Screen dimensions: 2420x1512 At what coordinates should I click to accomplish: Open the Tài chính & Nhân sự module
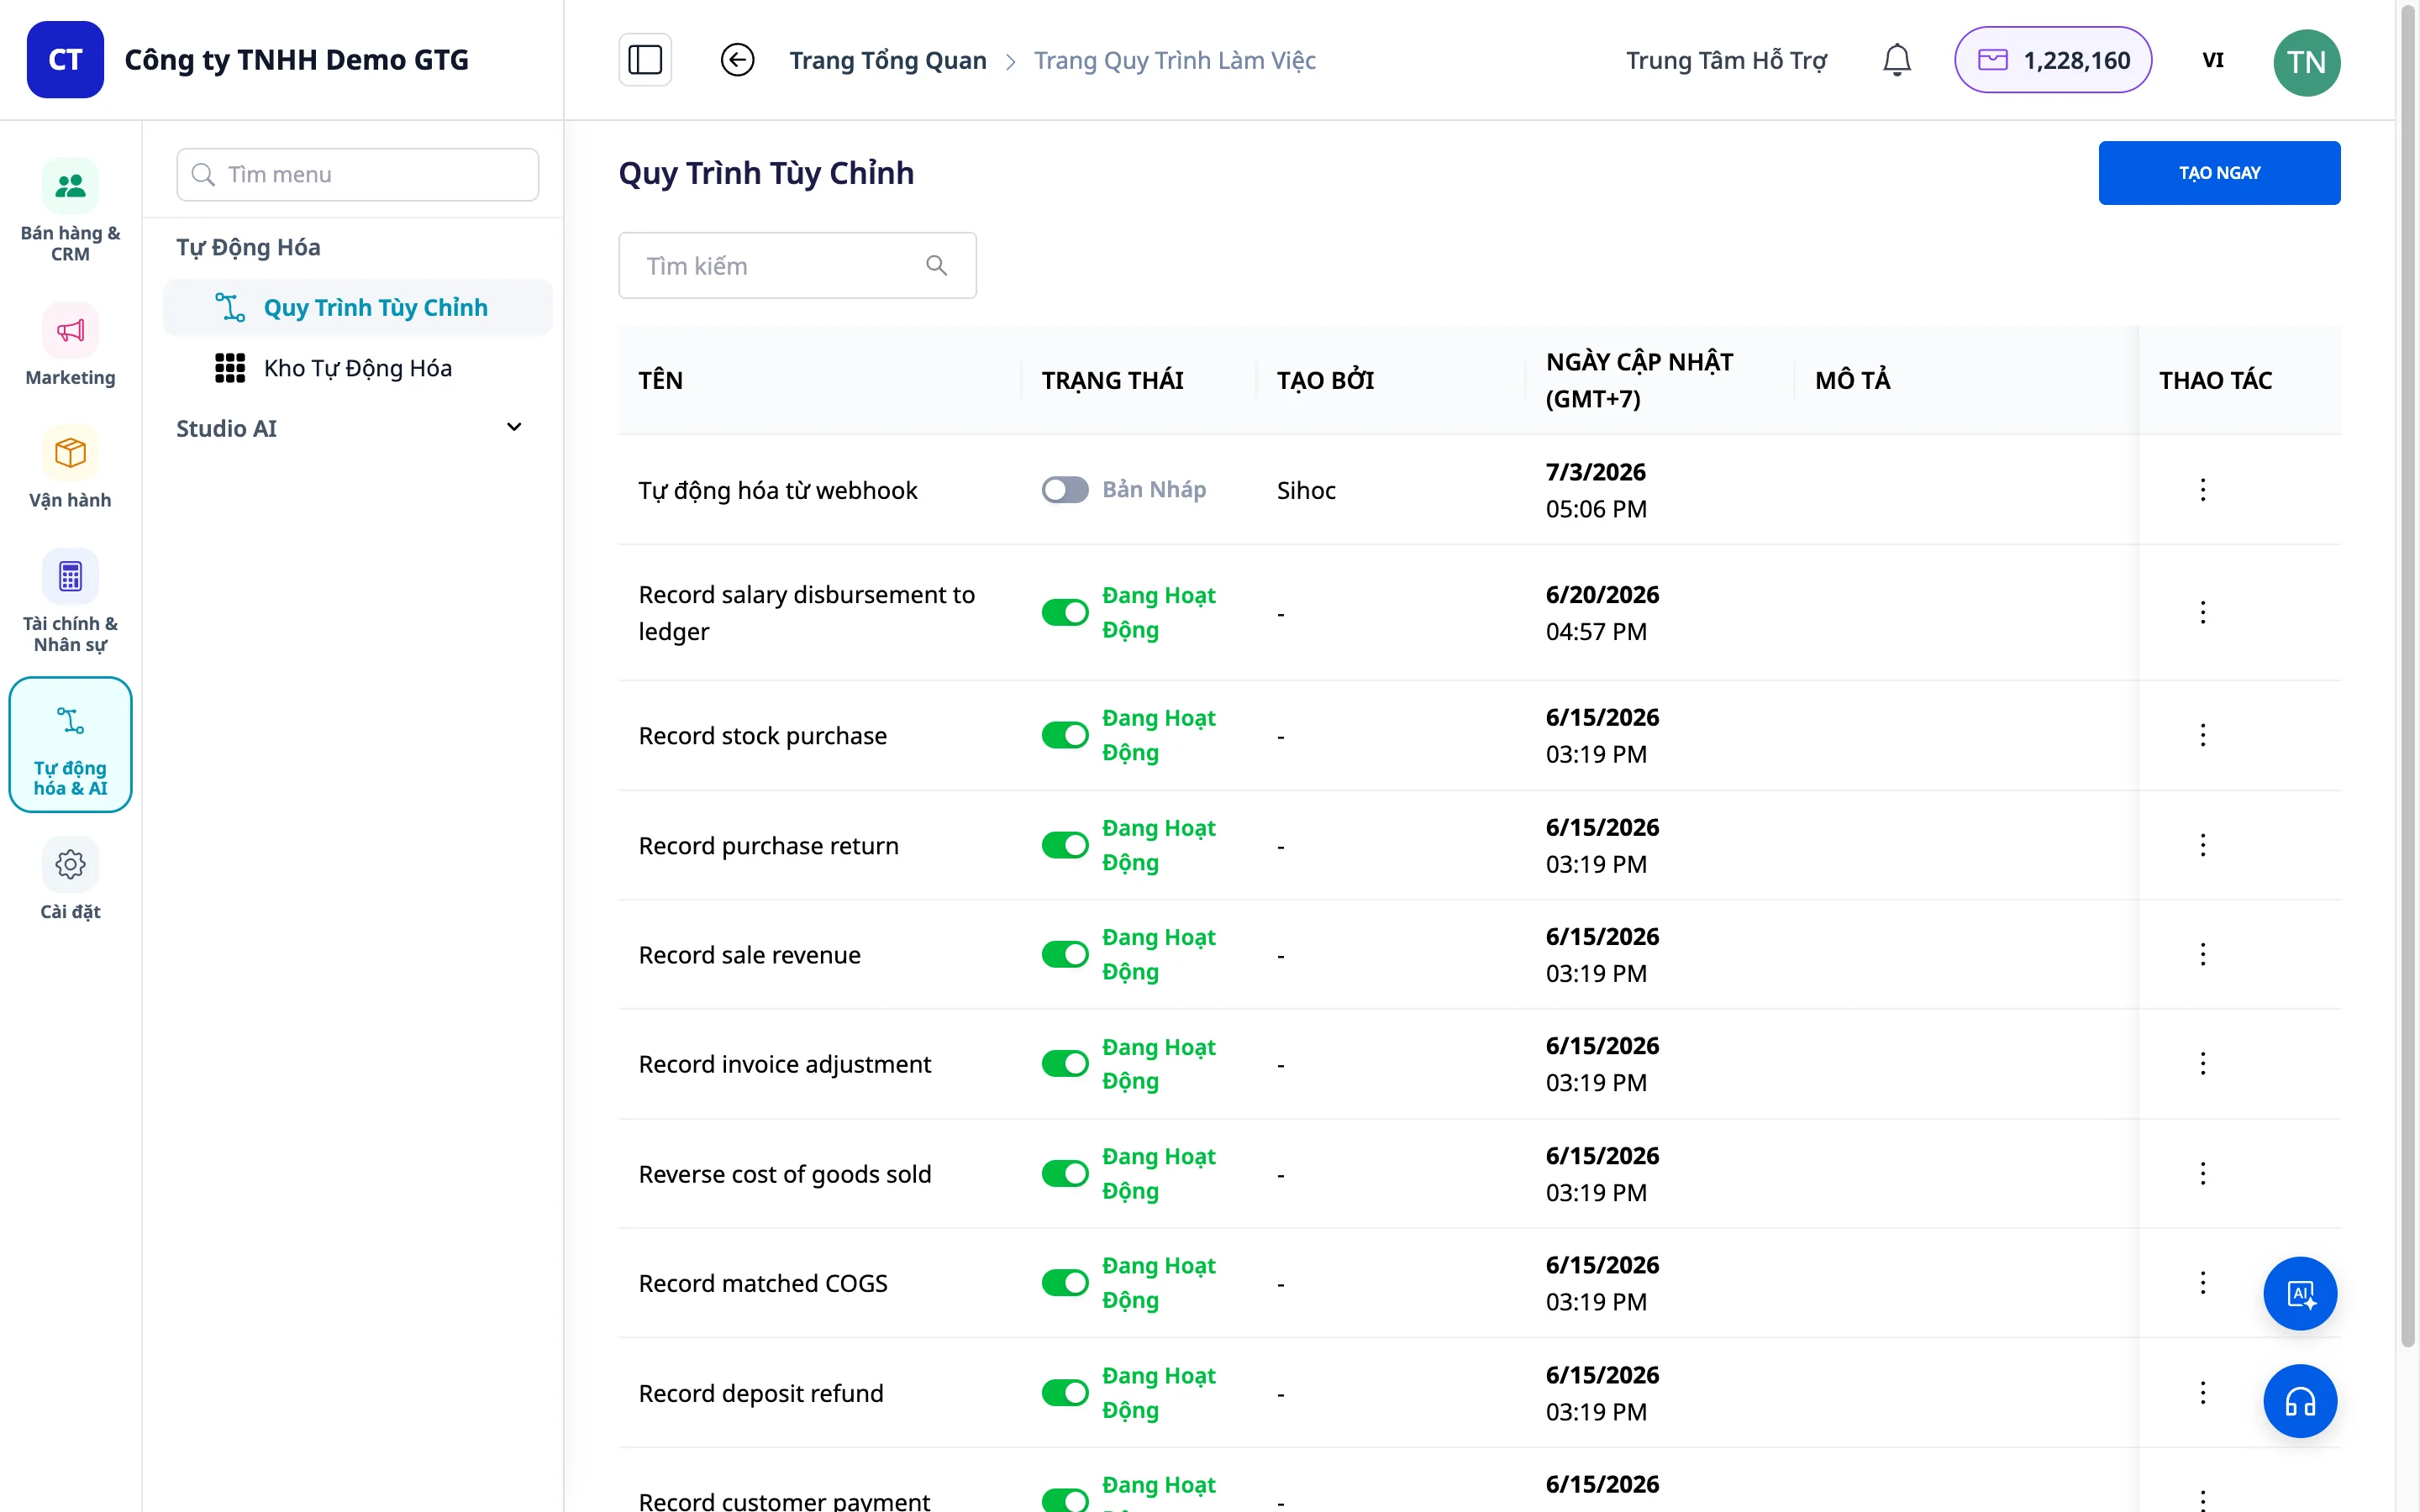(70, 600)
